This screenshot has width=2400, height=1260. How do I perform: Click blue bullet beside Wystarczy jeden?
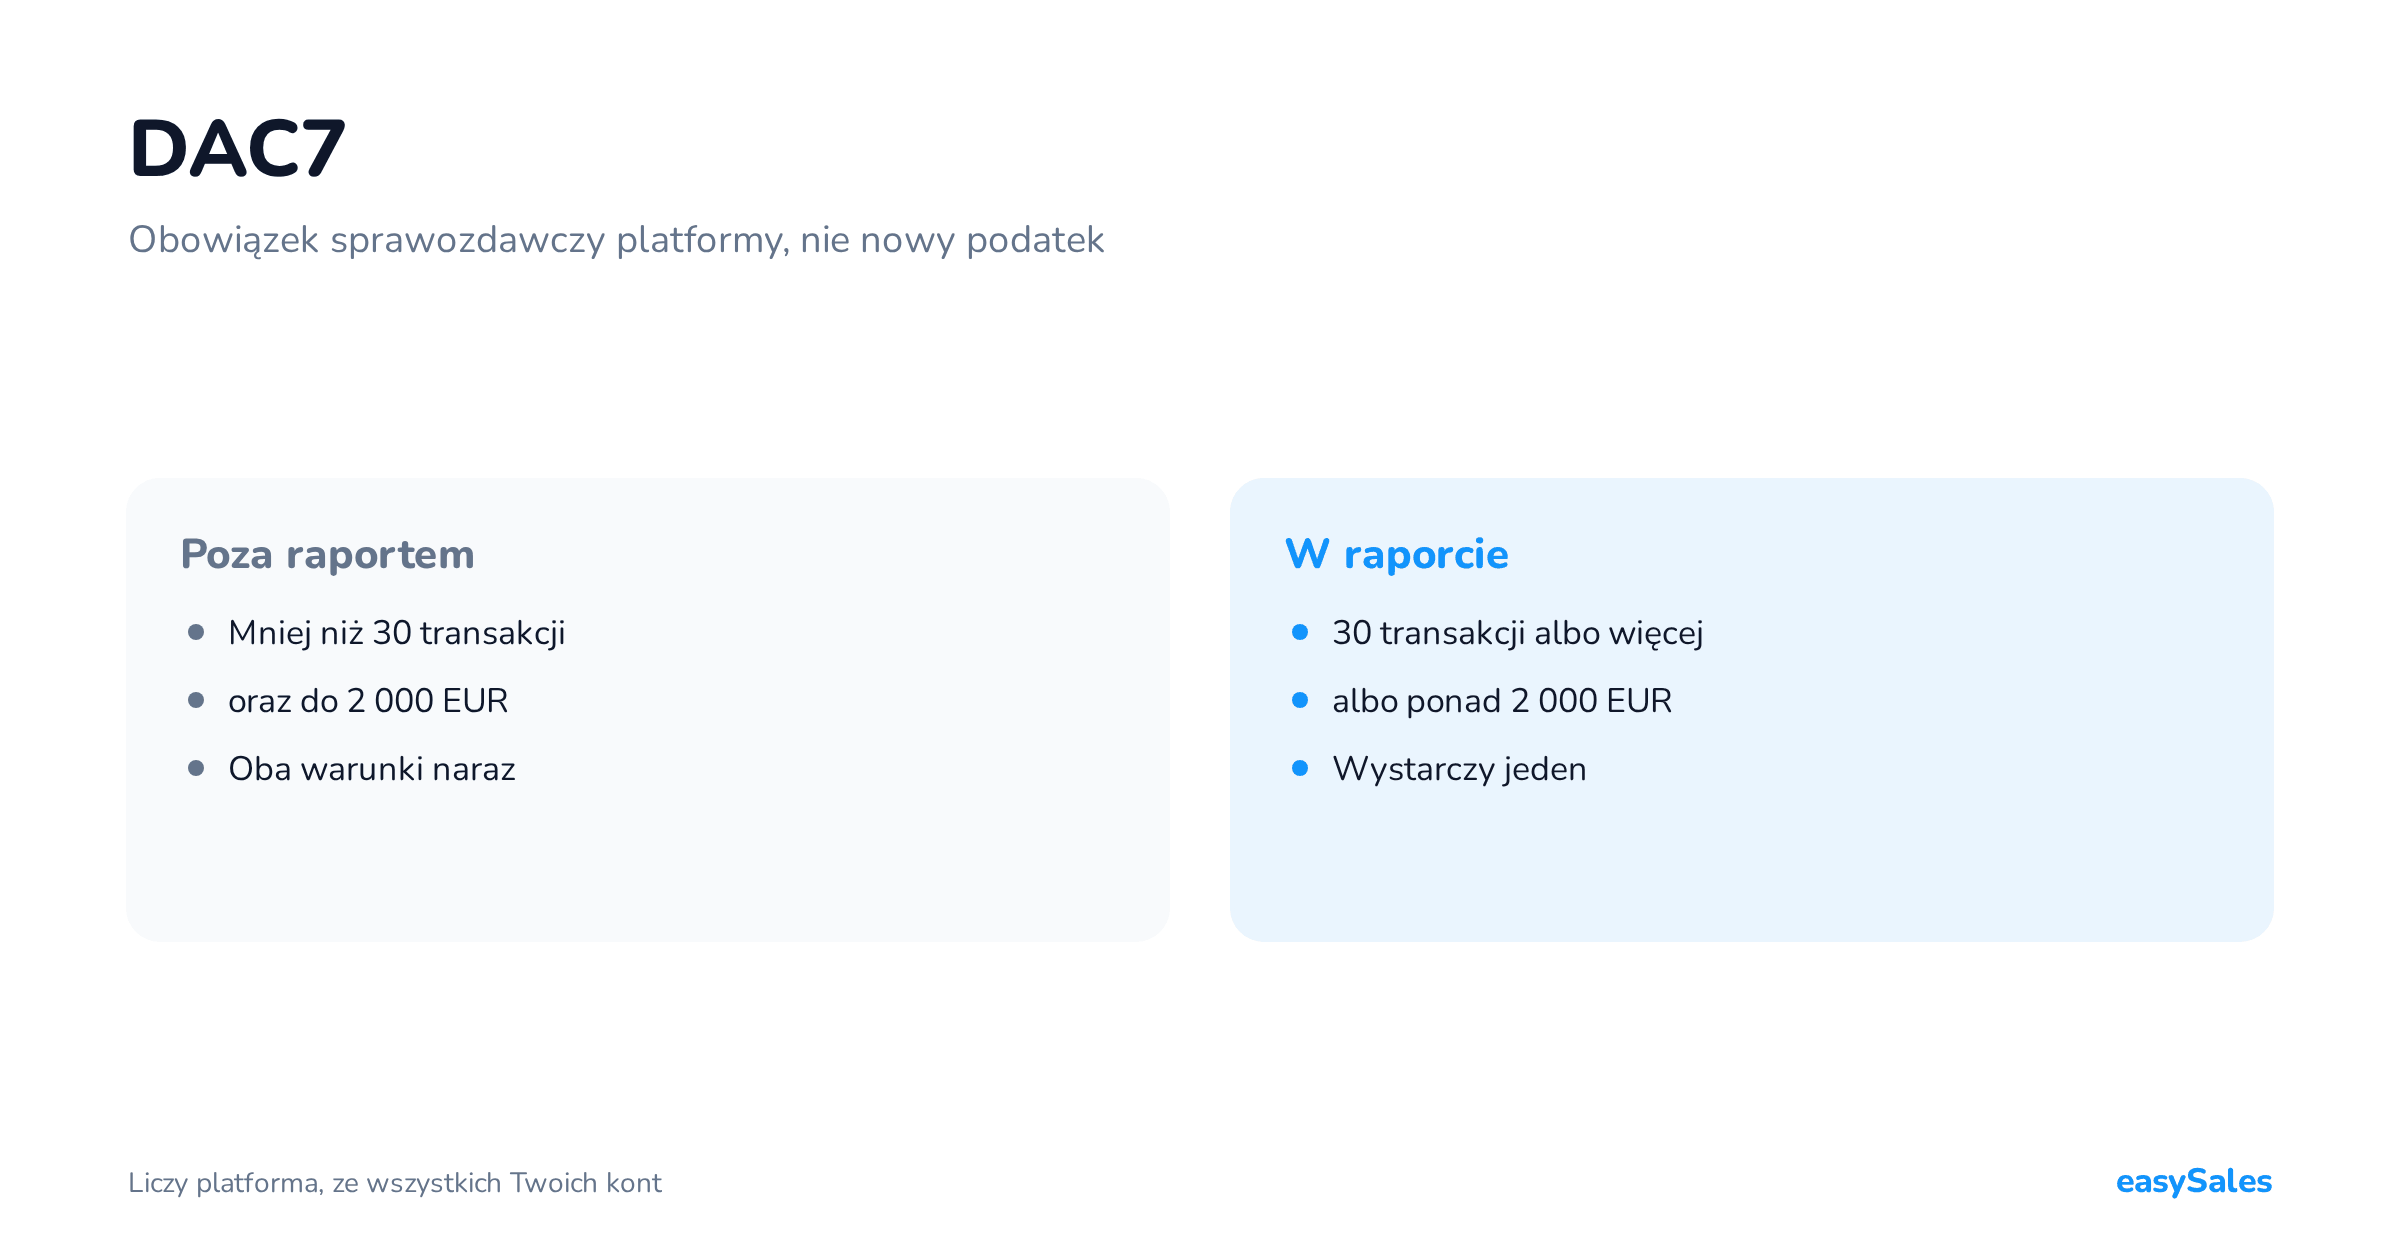click(x=1300, y=768)
